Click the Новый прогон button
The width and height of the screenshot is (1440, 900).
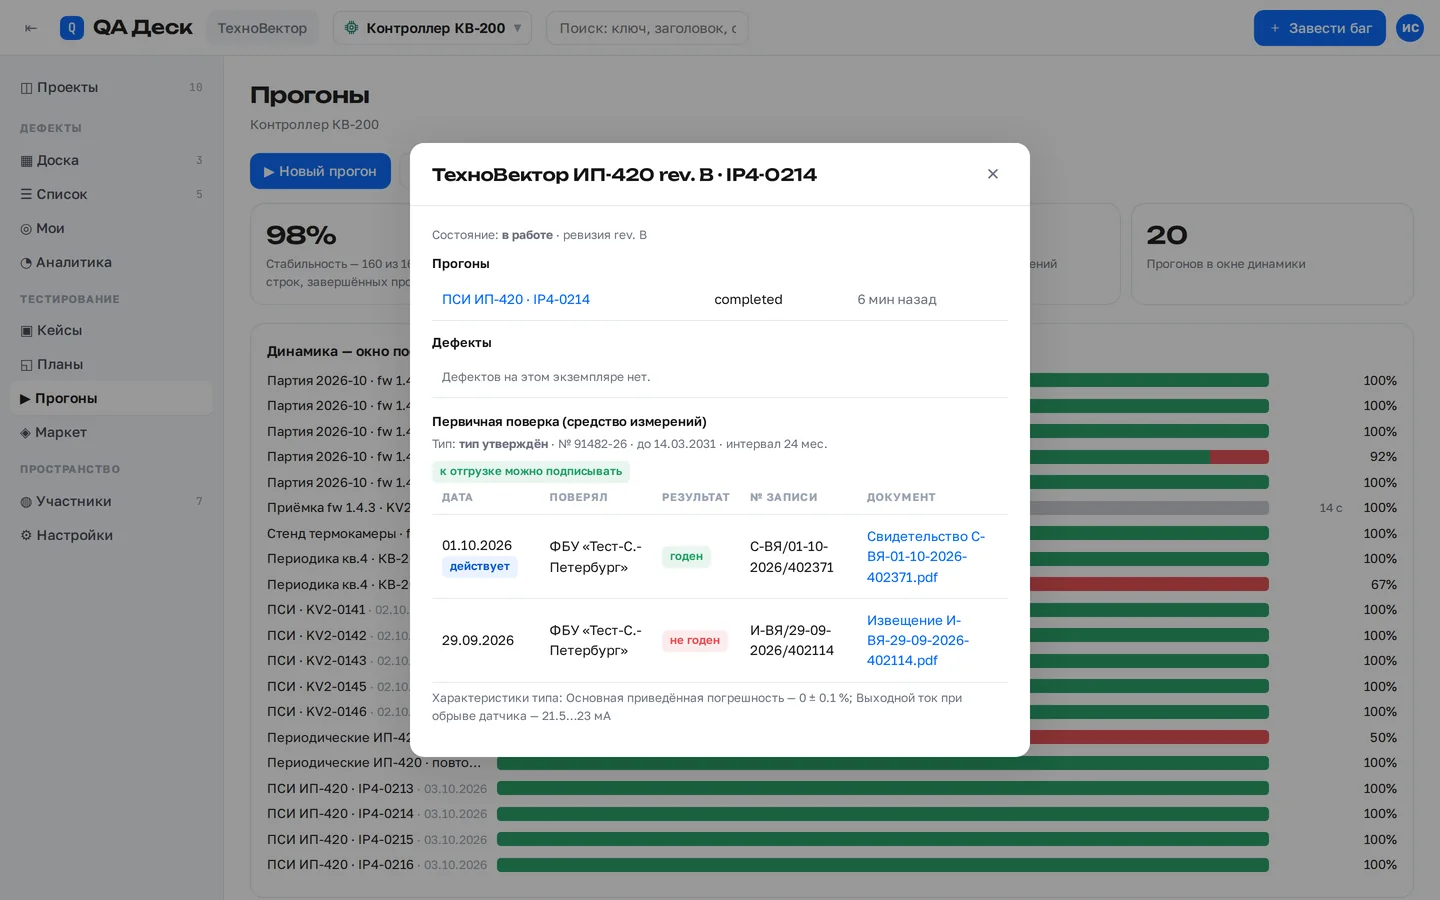point(320,171)
